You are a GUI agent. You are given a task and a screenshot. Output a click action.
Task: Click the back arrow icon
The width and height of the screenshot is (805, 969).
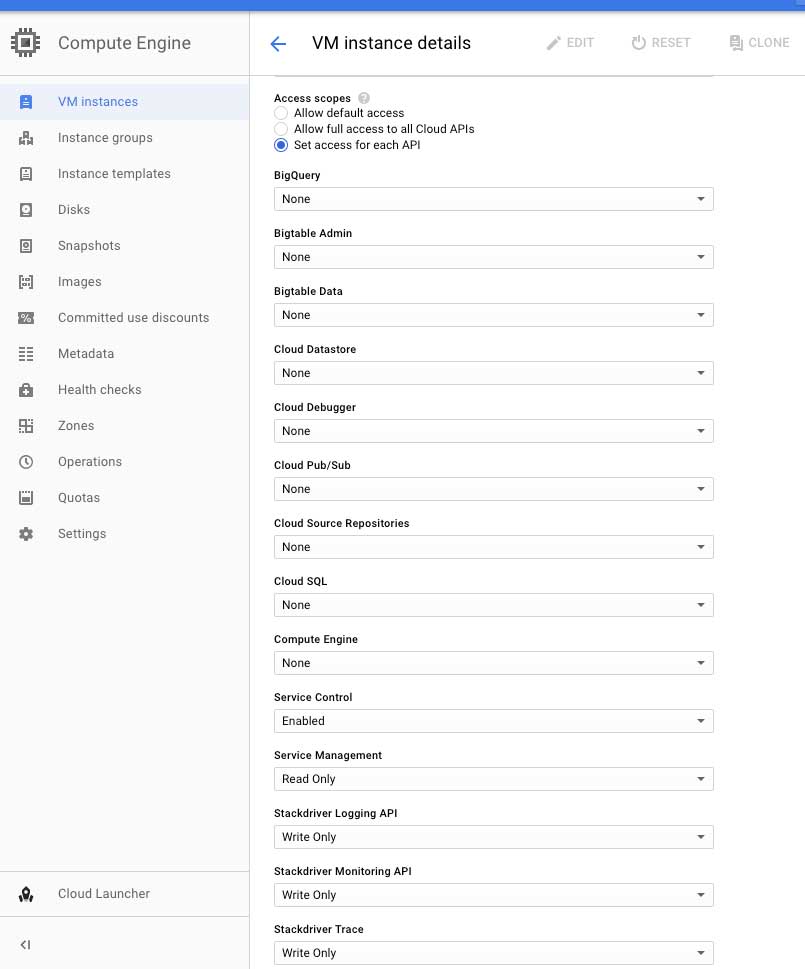(278, 43)
